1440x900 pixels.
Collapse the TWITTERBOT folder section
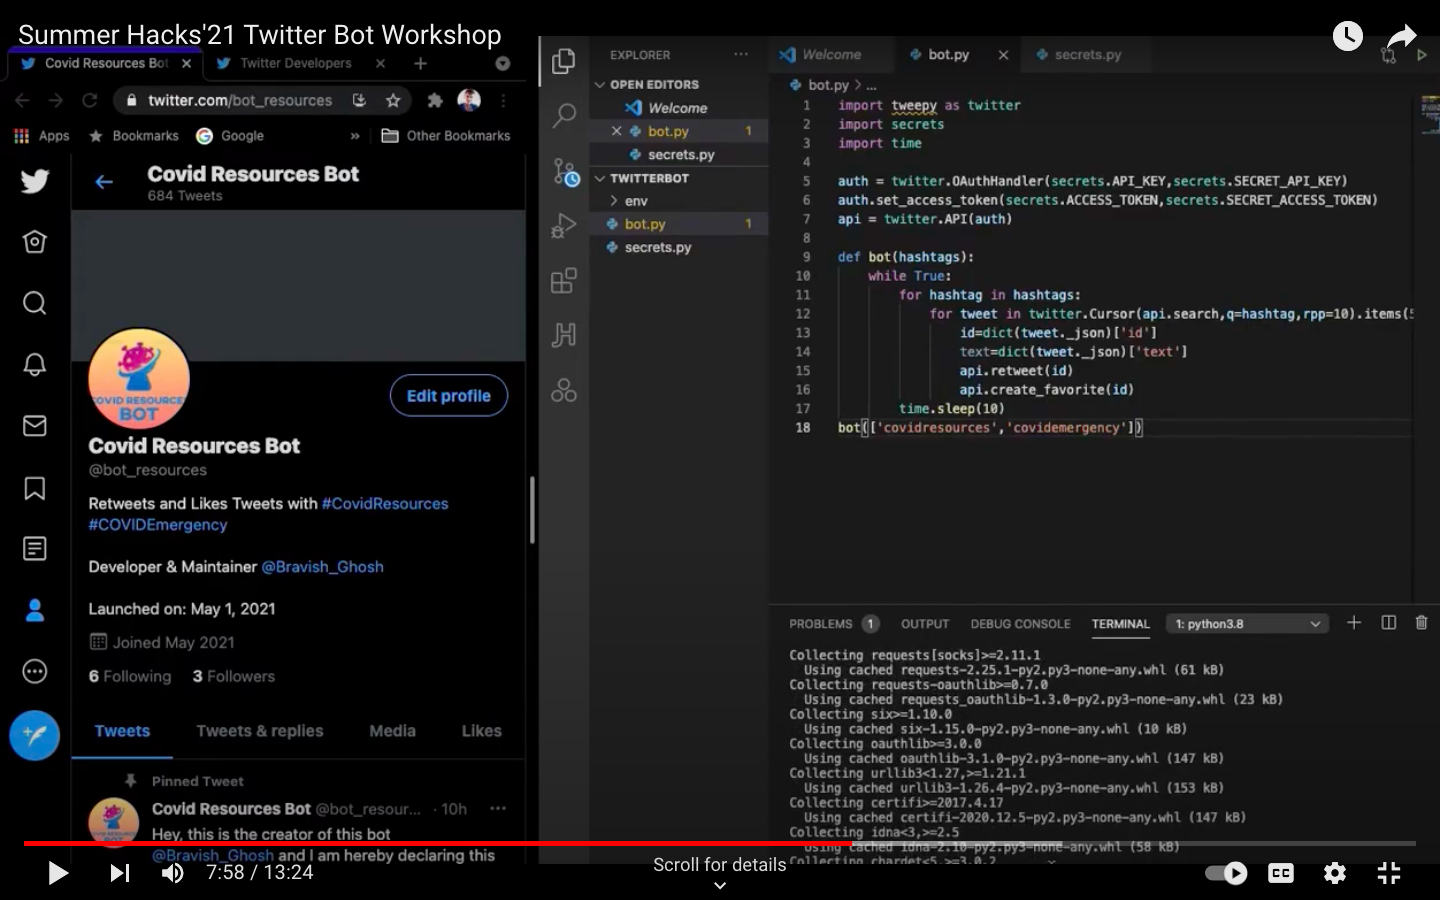(648, 178)
